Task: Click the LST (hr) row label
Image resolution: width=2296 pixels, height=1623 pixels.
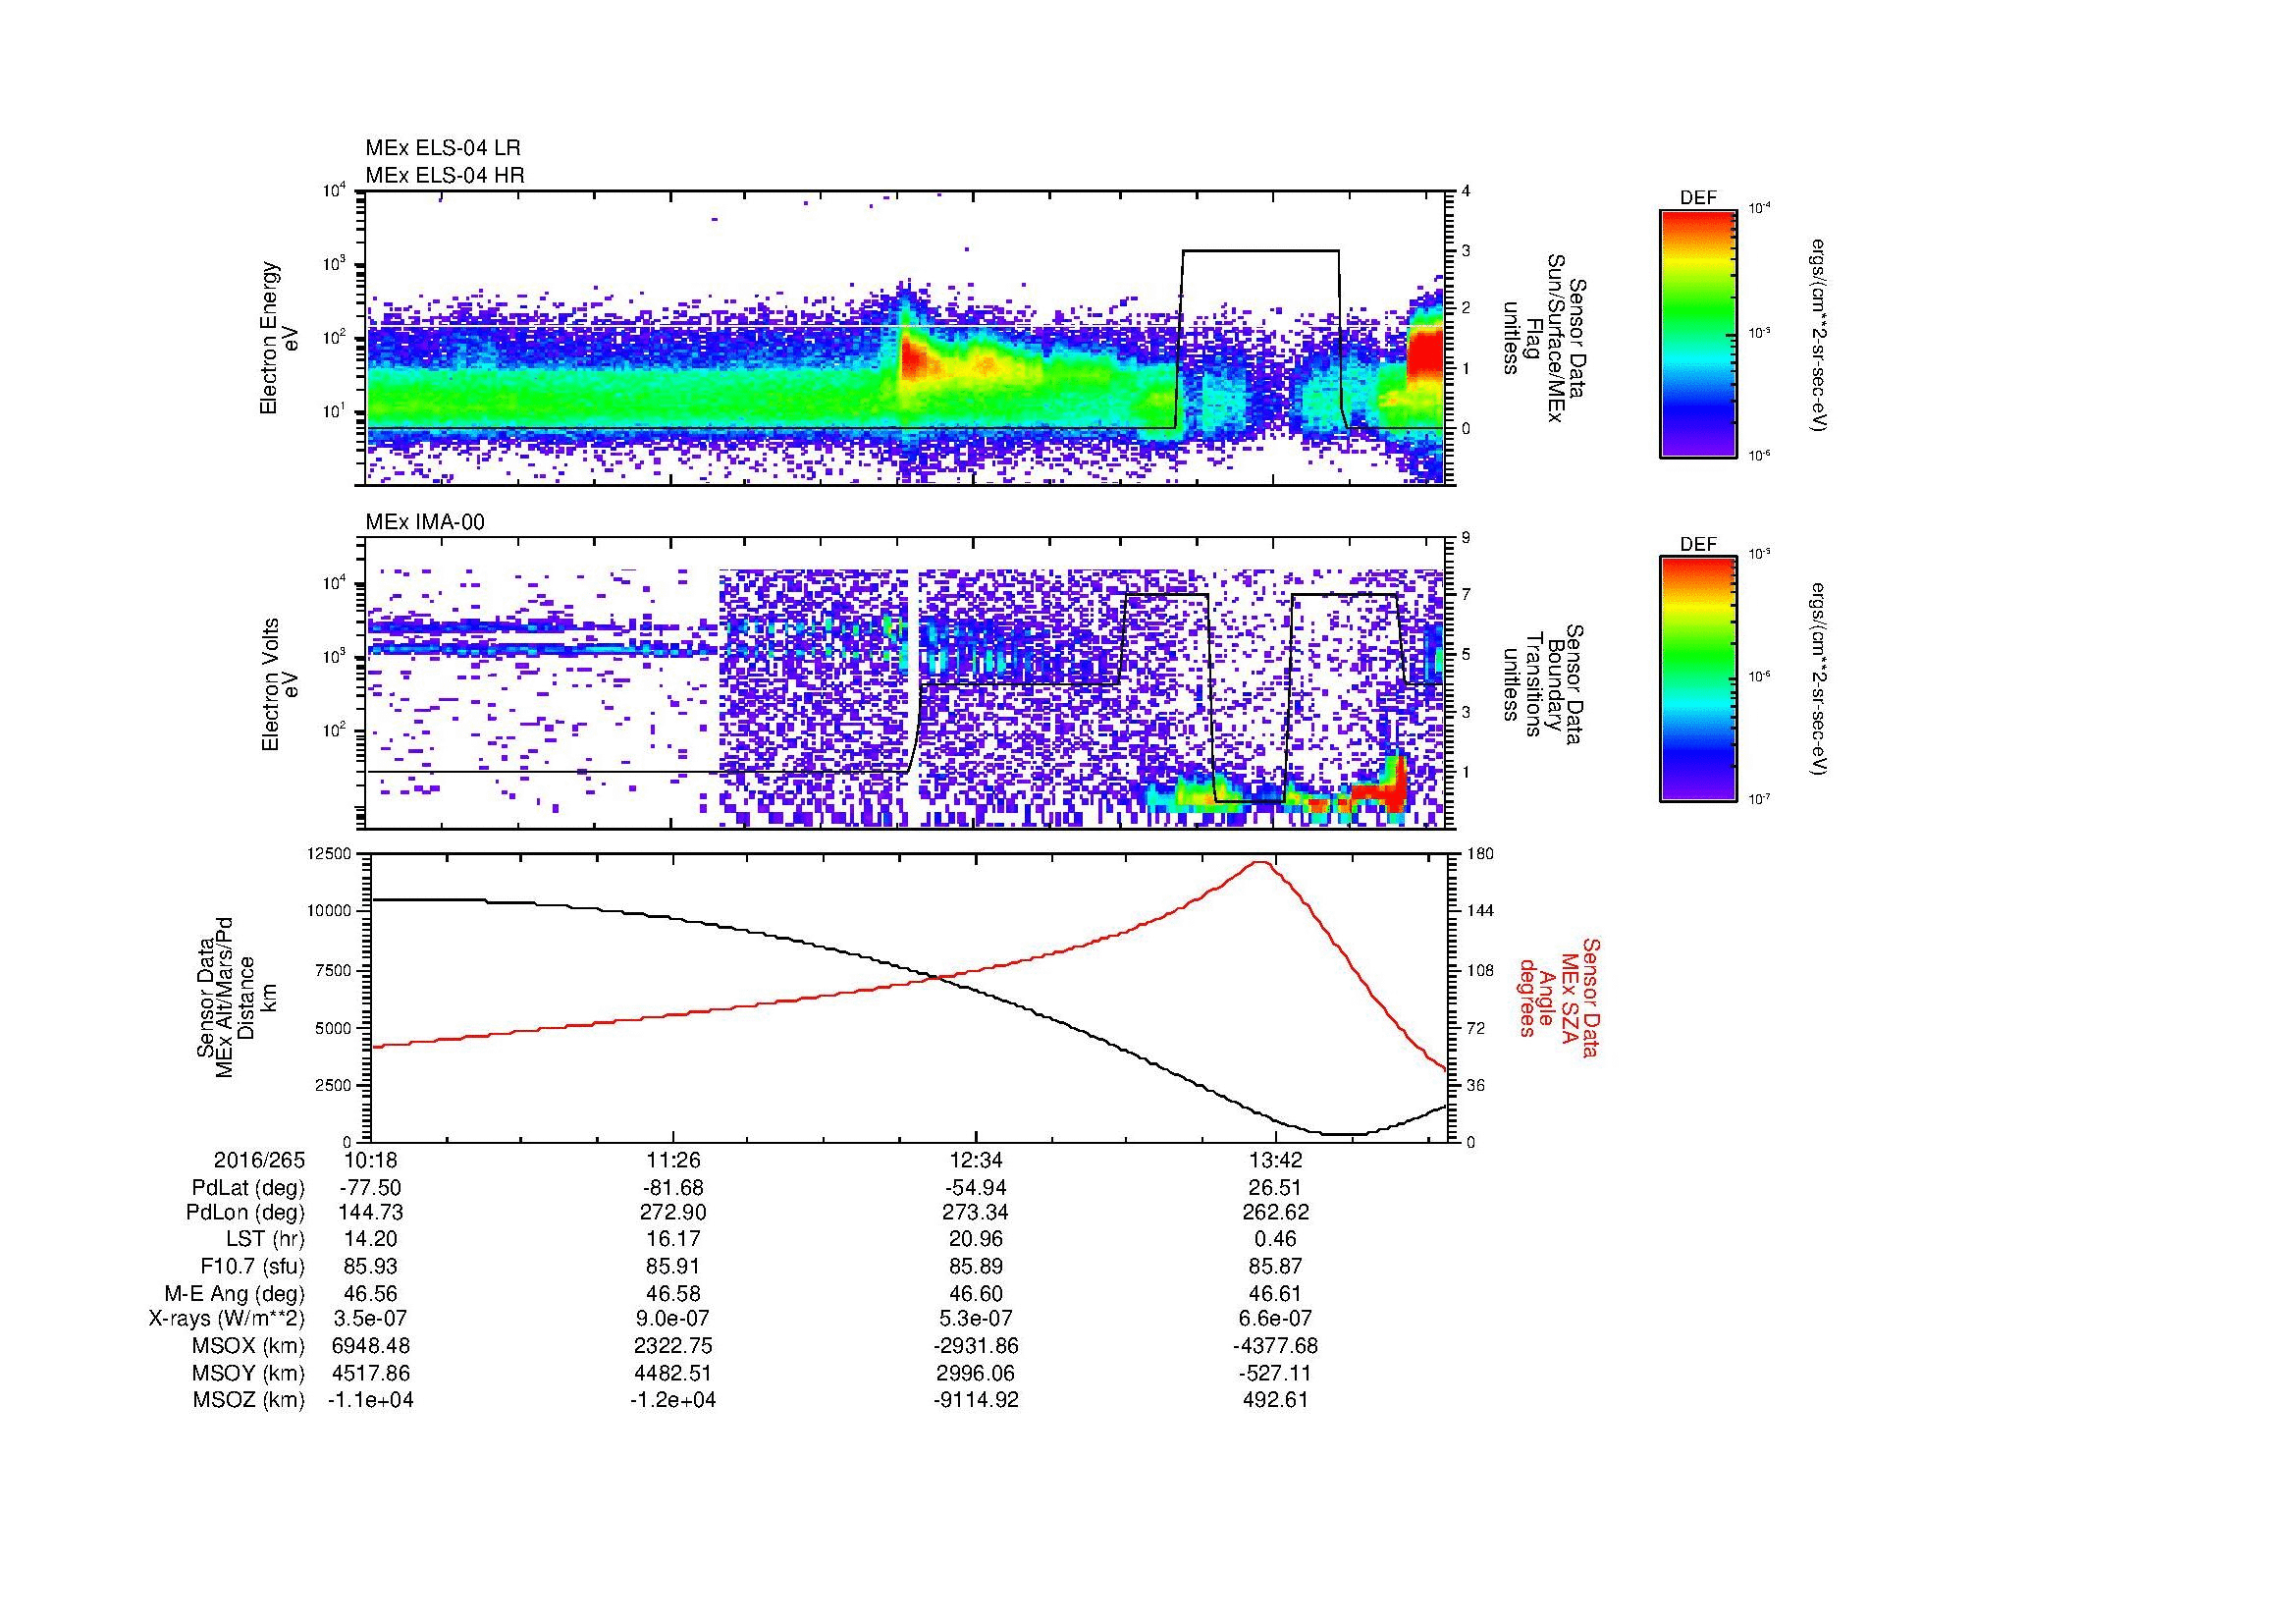Action: coord(265,1240)
